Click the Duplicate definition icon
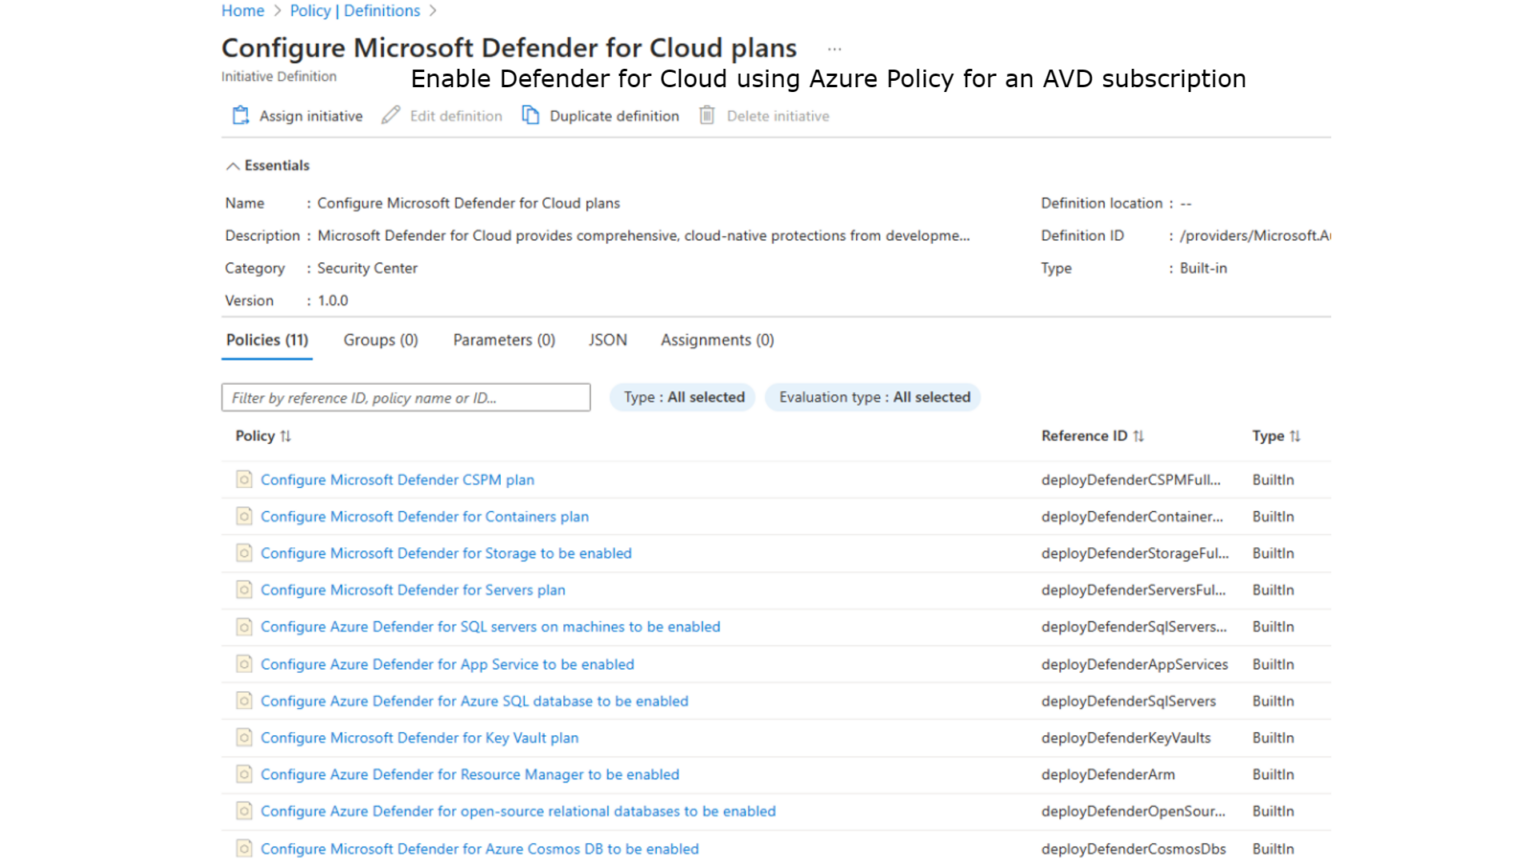1536x864 pixels. coord(531,116)
